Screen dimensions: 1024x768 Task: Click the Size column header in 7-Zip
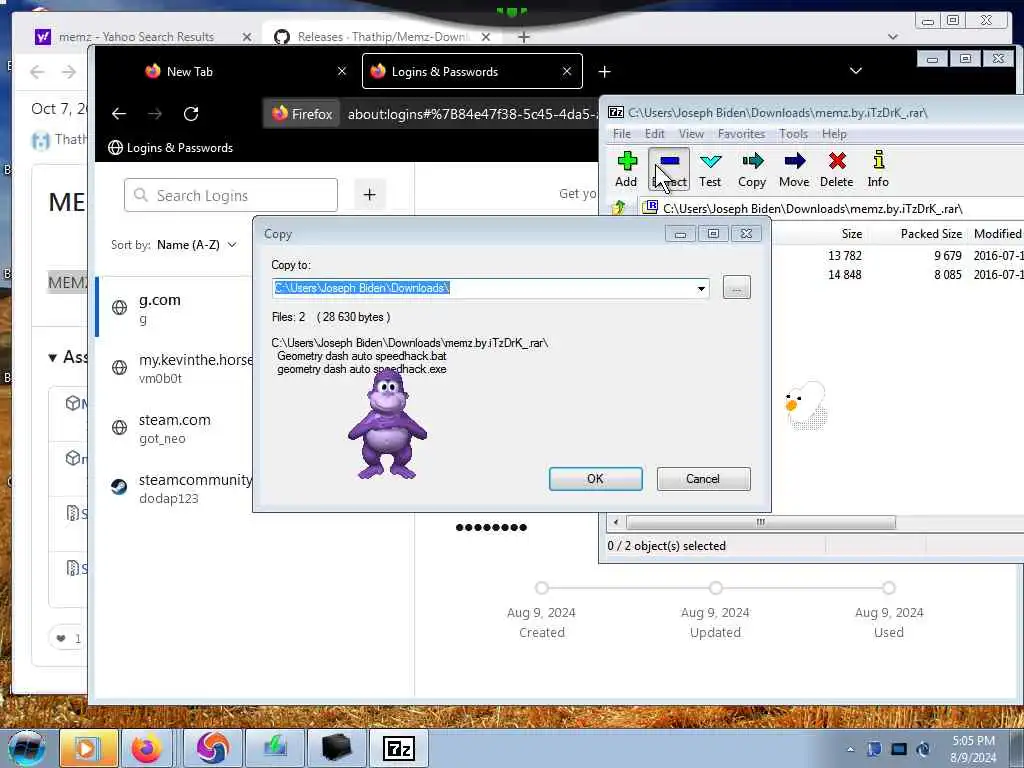coord(852,234)
